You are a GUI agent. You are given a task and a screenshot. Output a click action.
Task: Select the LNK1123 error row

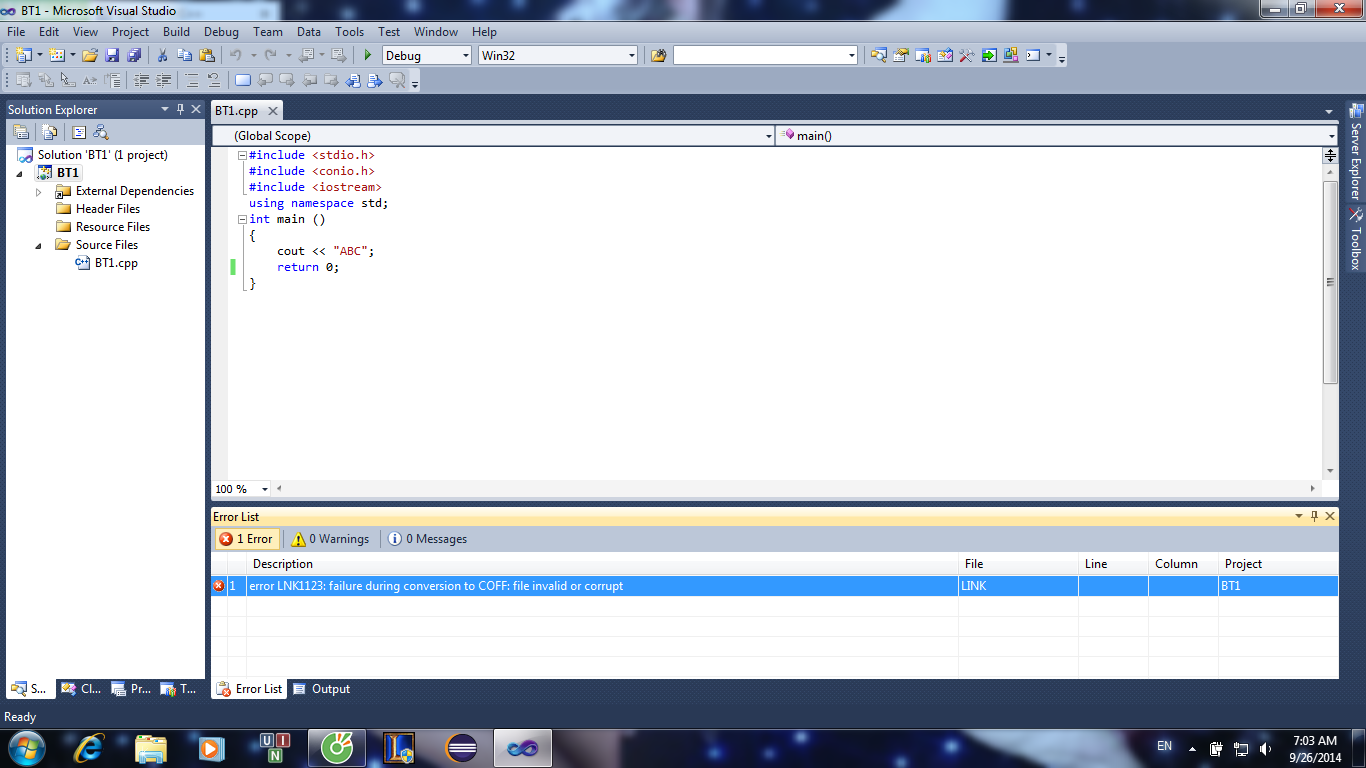pyautogui.click(x=600, y=586)
